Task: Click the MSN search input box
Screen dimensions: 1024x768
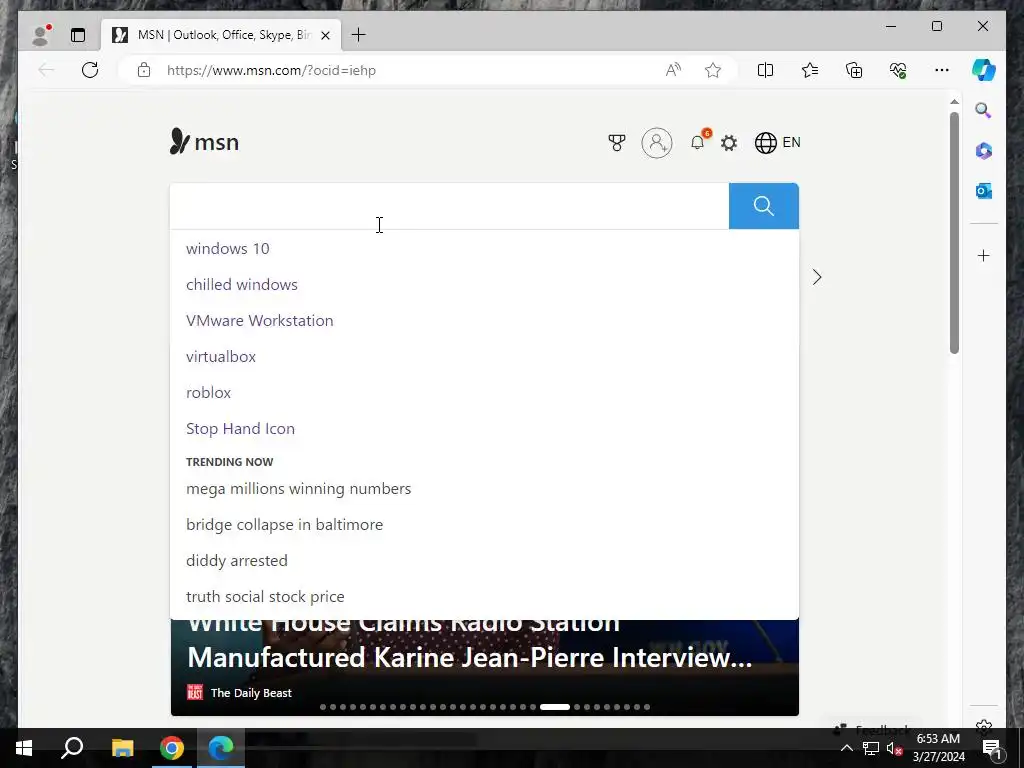Action: [449, 206]
